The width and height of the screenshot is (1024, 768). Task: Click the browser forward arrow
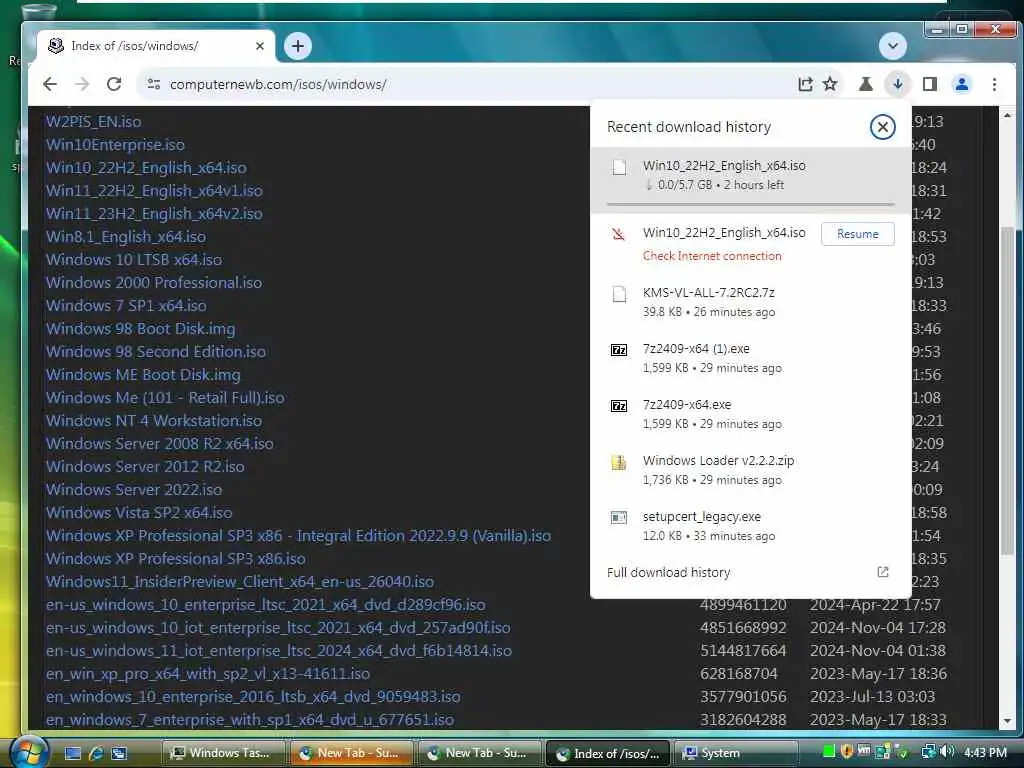click(x=82, y=84)
